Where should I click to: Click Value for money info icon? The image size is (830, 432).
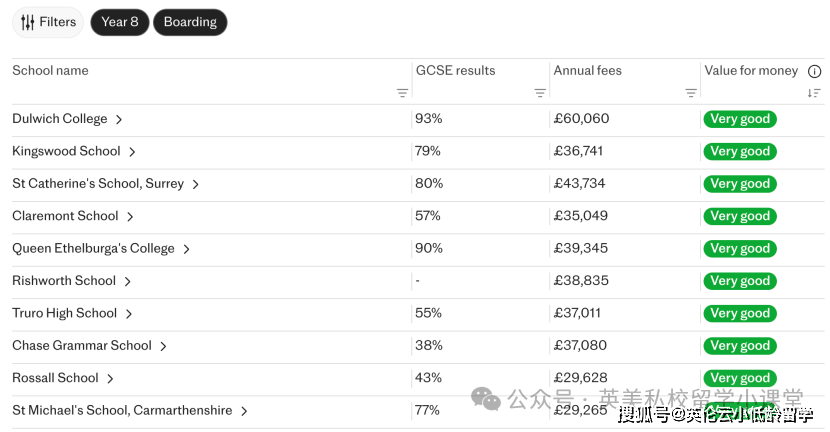click(x=814, y=71)
